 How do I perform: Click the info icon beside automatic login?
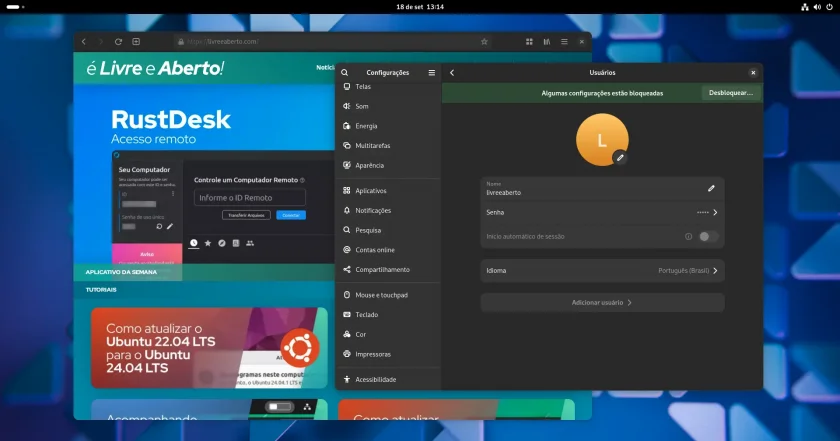pos(688,236)
